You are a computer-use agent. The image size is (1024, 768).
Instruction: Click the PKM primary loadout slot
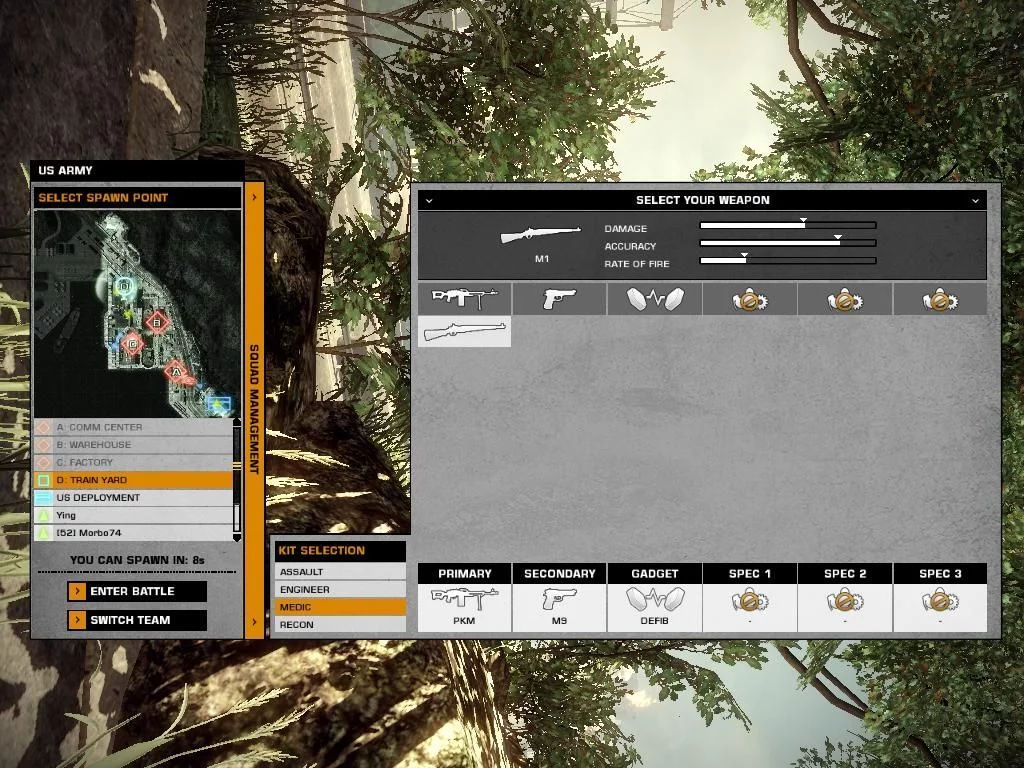464,608
